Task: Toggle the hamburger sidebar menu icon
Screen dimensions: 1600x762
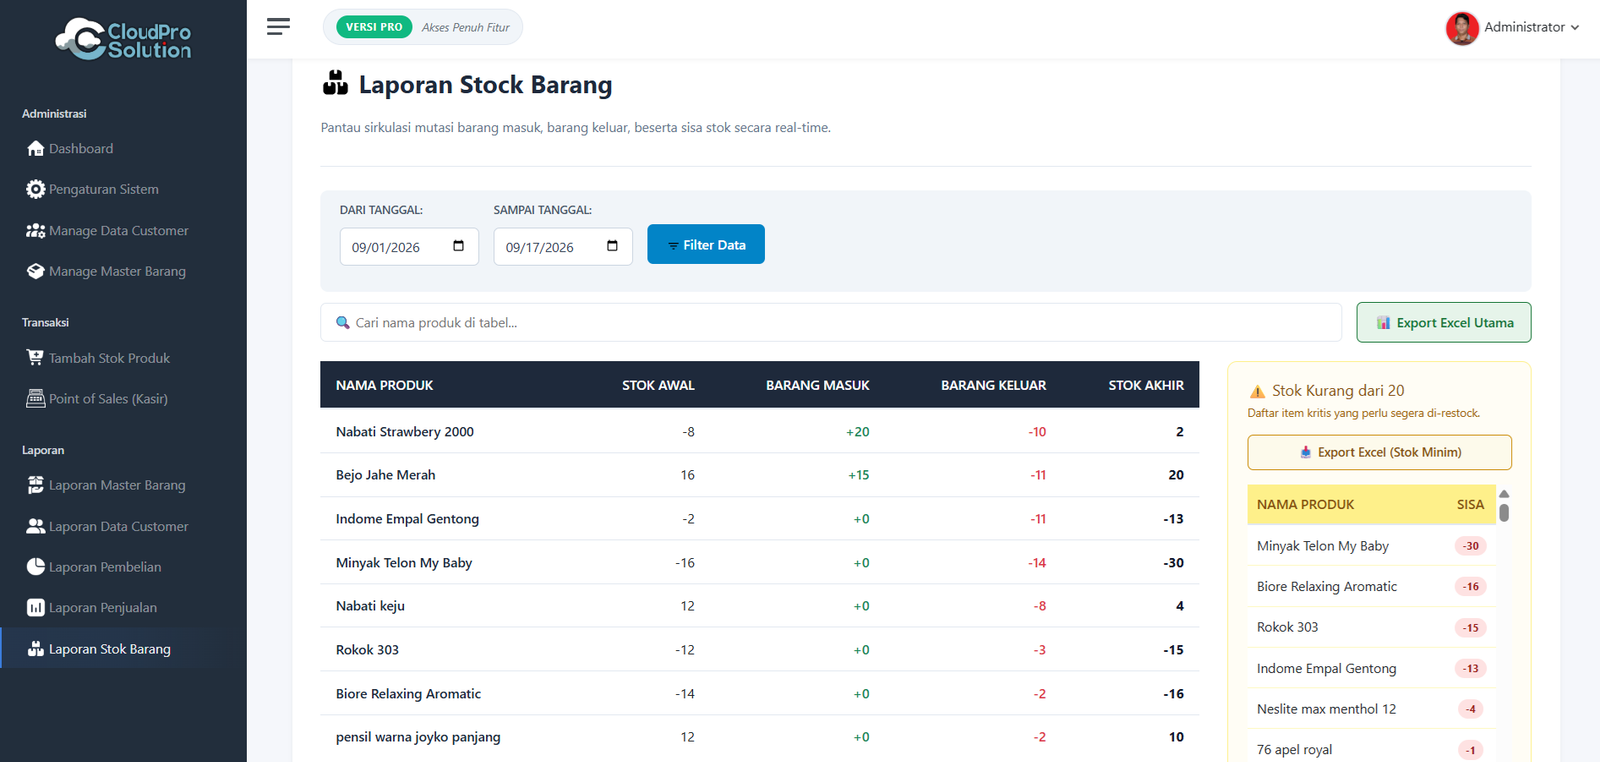Action: click(278, 27)
